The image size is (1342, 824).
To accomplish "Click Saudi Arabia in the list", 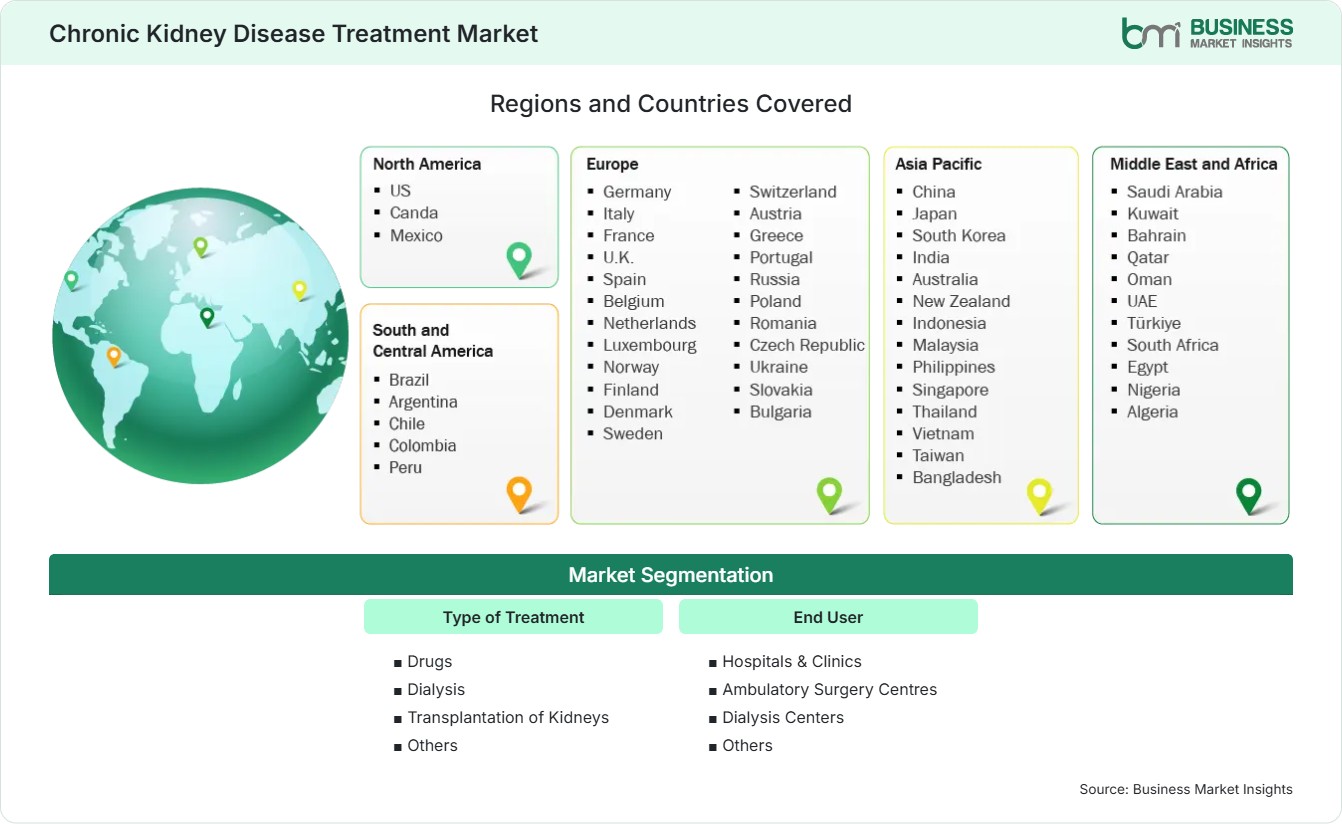I will (1175, 192).
